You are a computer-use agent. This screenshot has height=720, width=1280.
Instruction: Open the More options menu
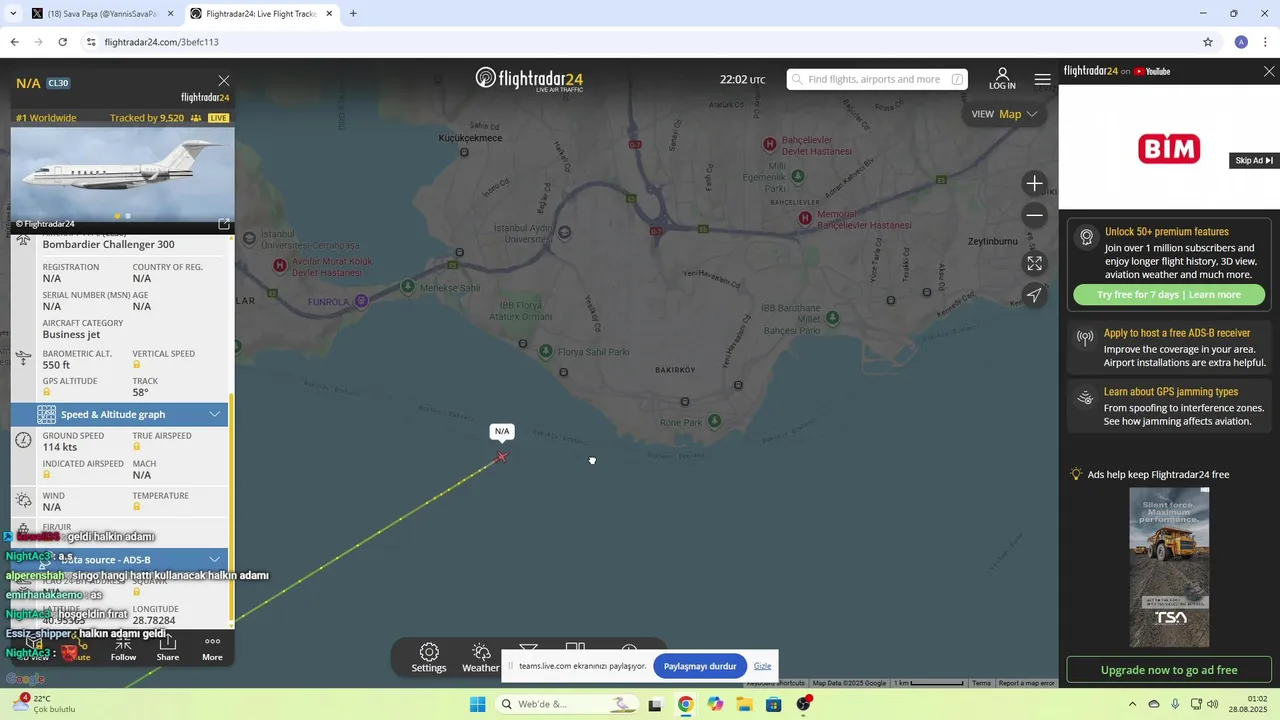pos(212,648)
